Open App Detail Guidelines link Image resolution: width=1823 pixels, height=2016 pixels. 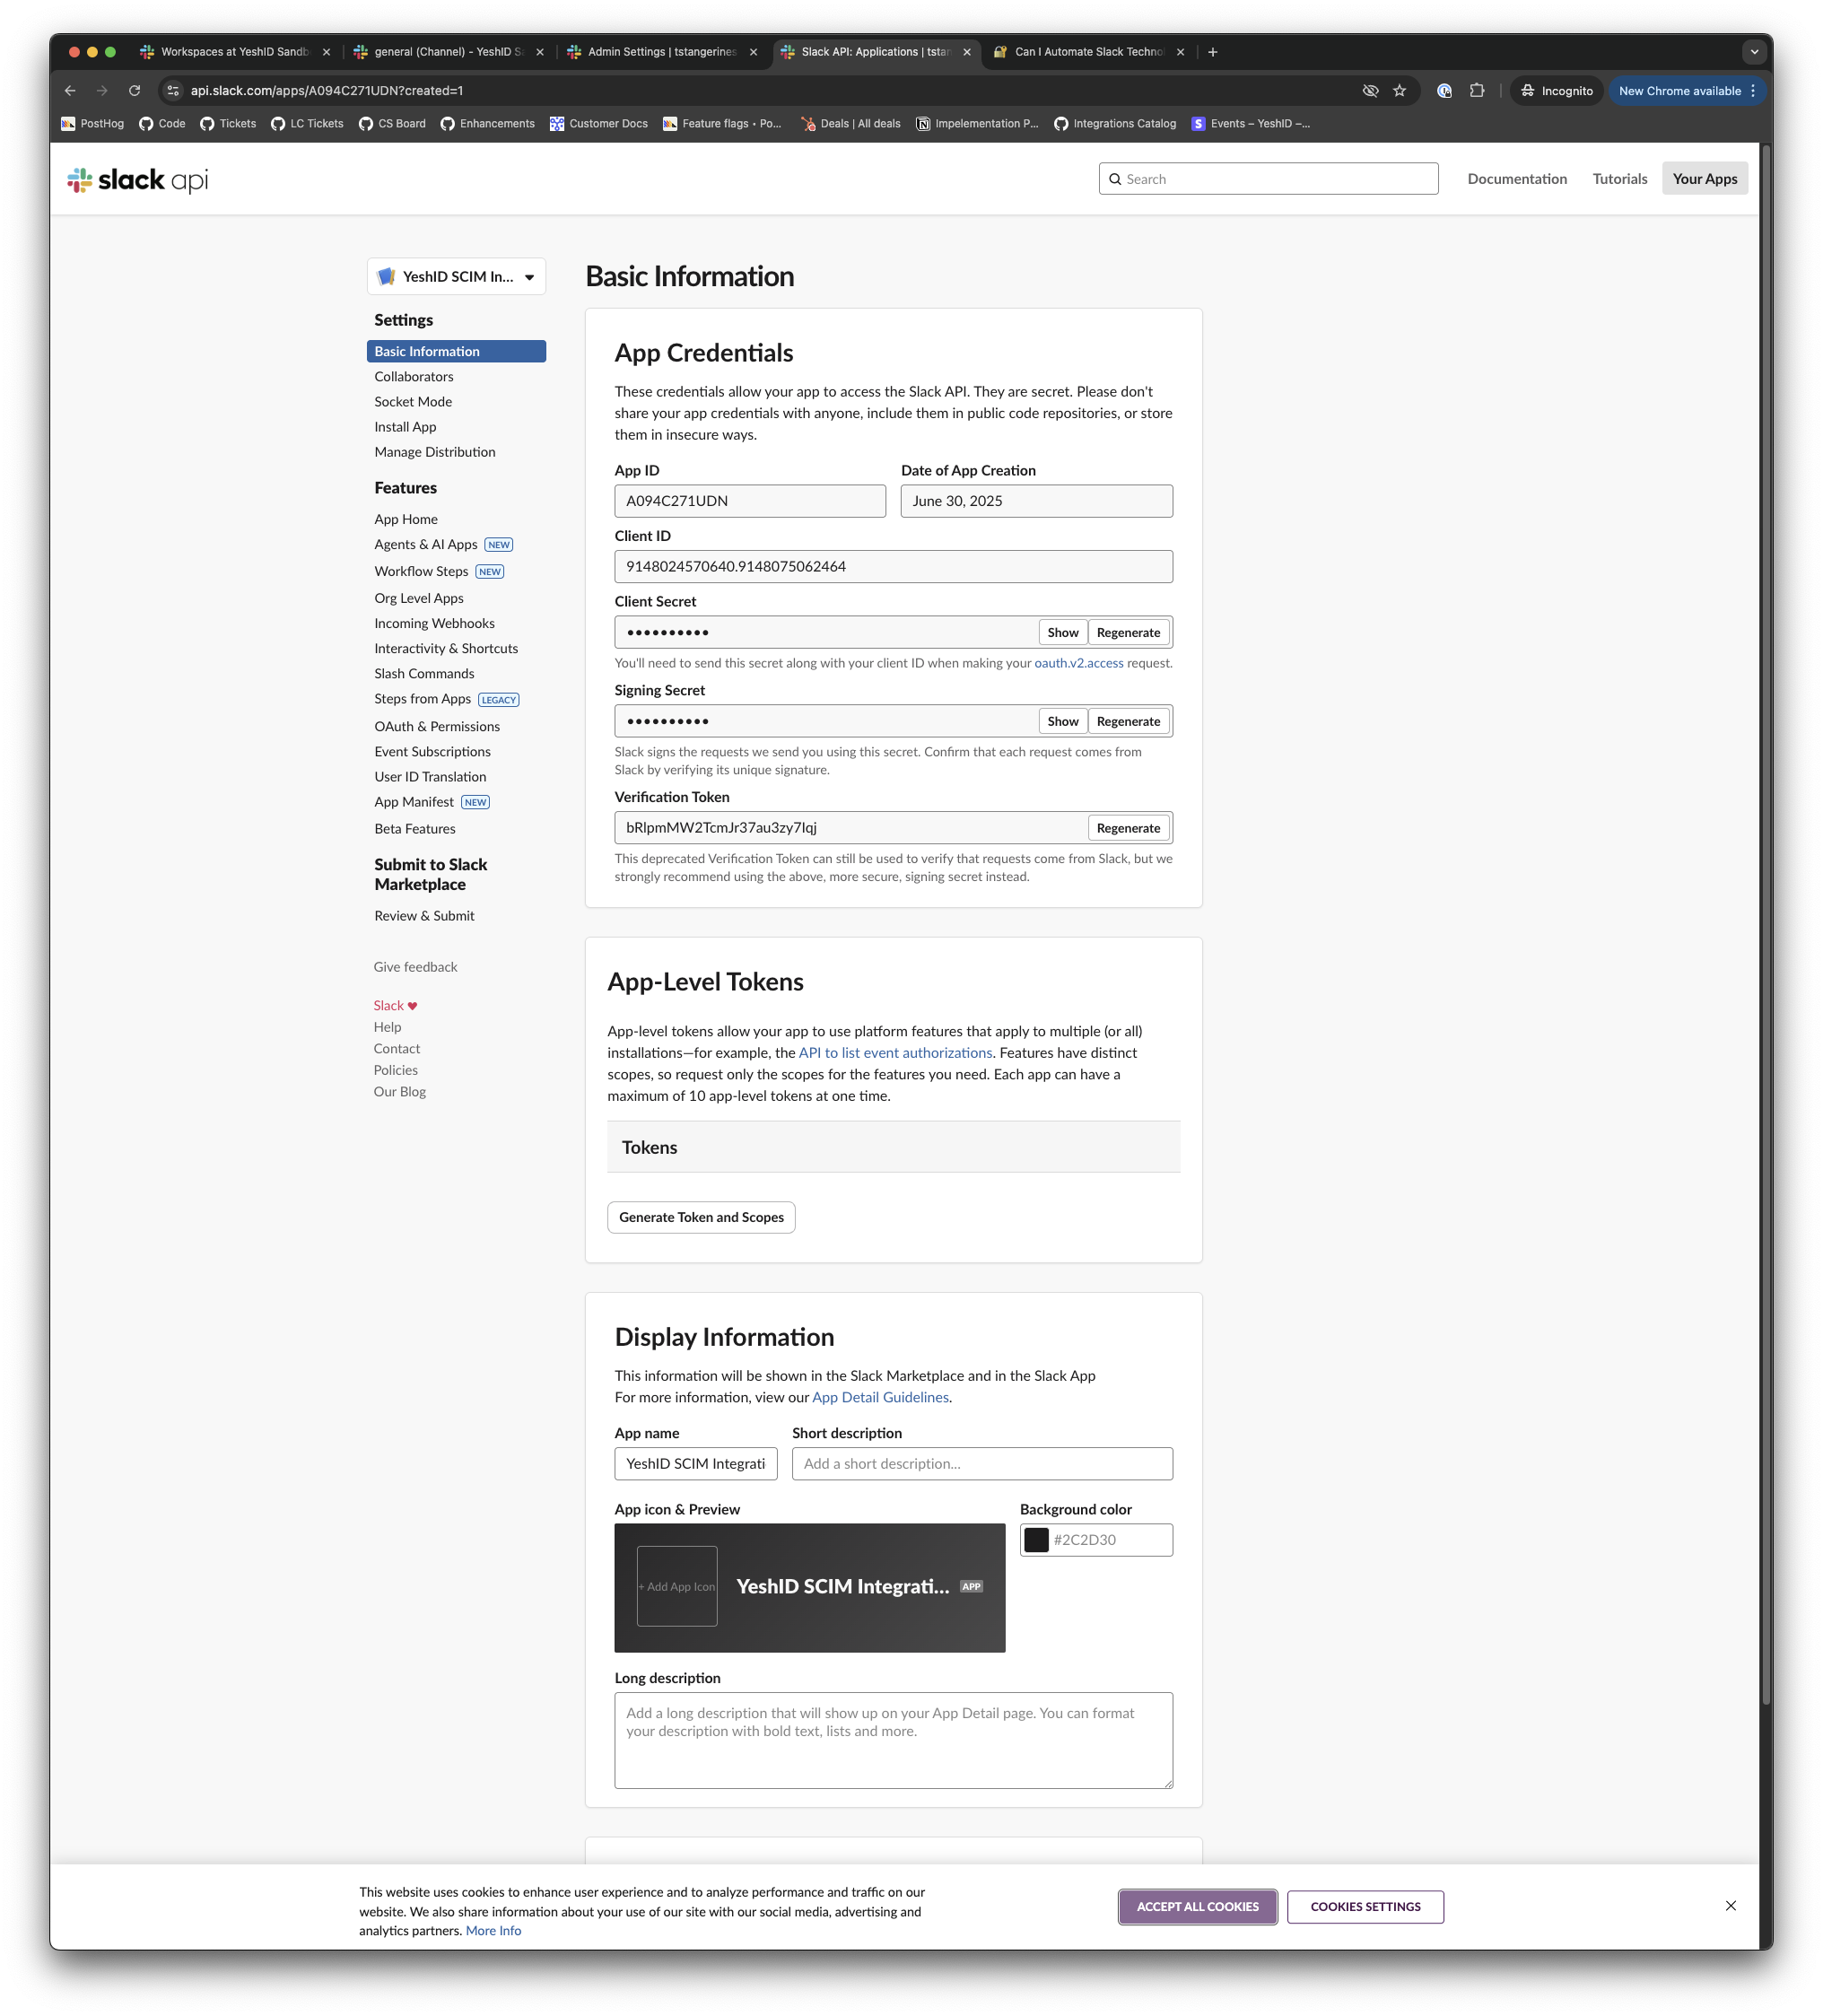pyautogui.click(x=880, y=1398)
